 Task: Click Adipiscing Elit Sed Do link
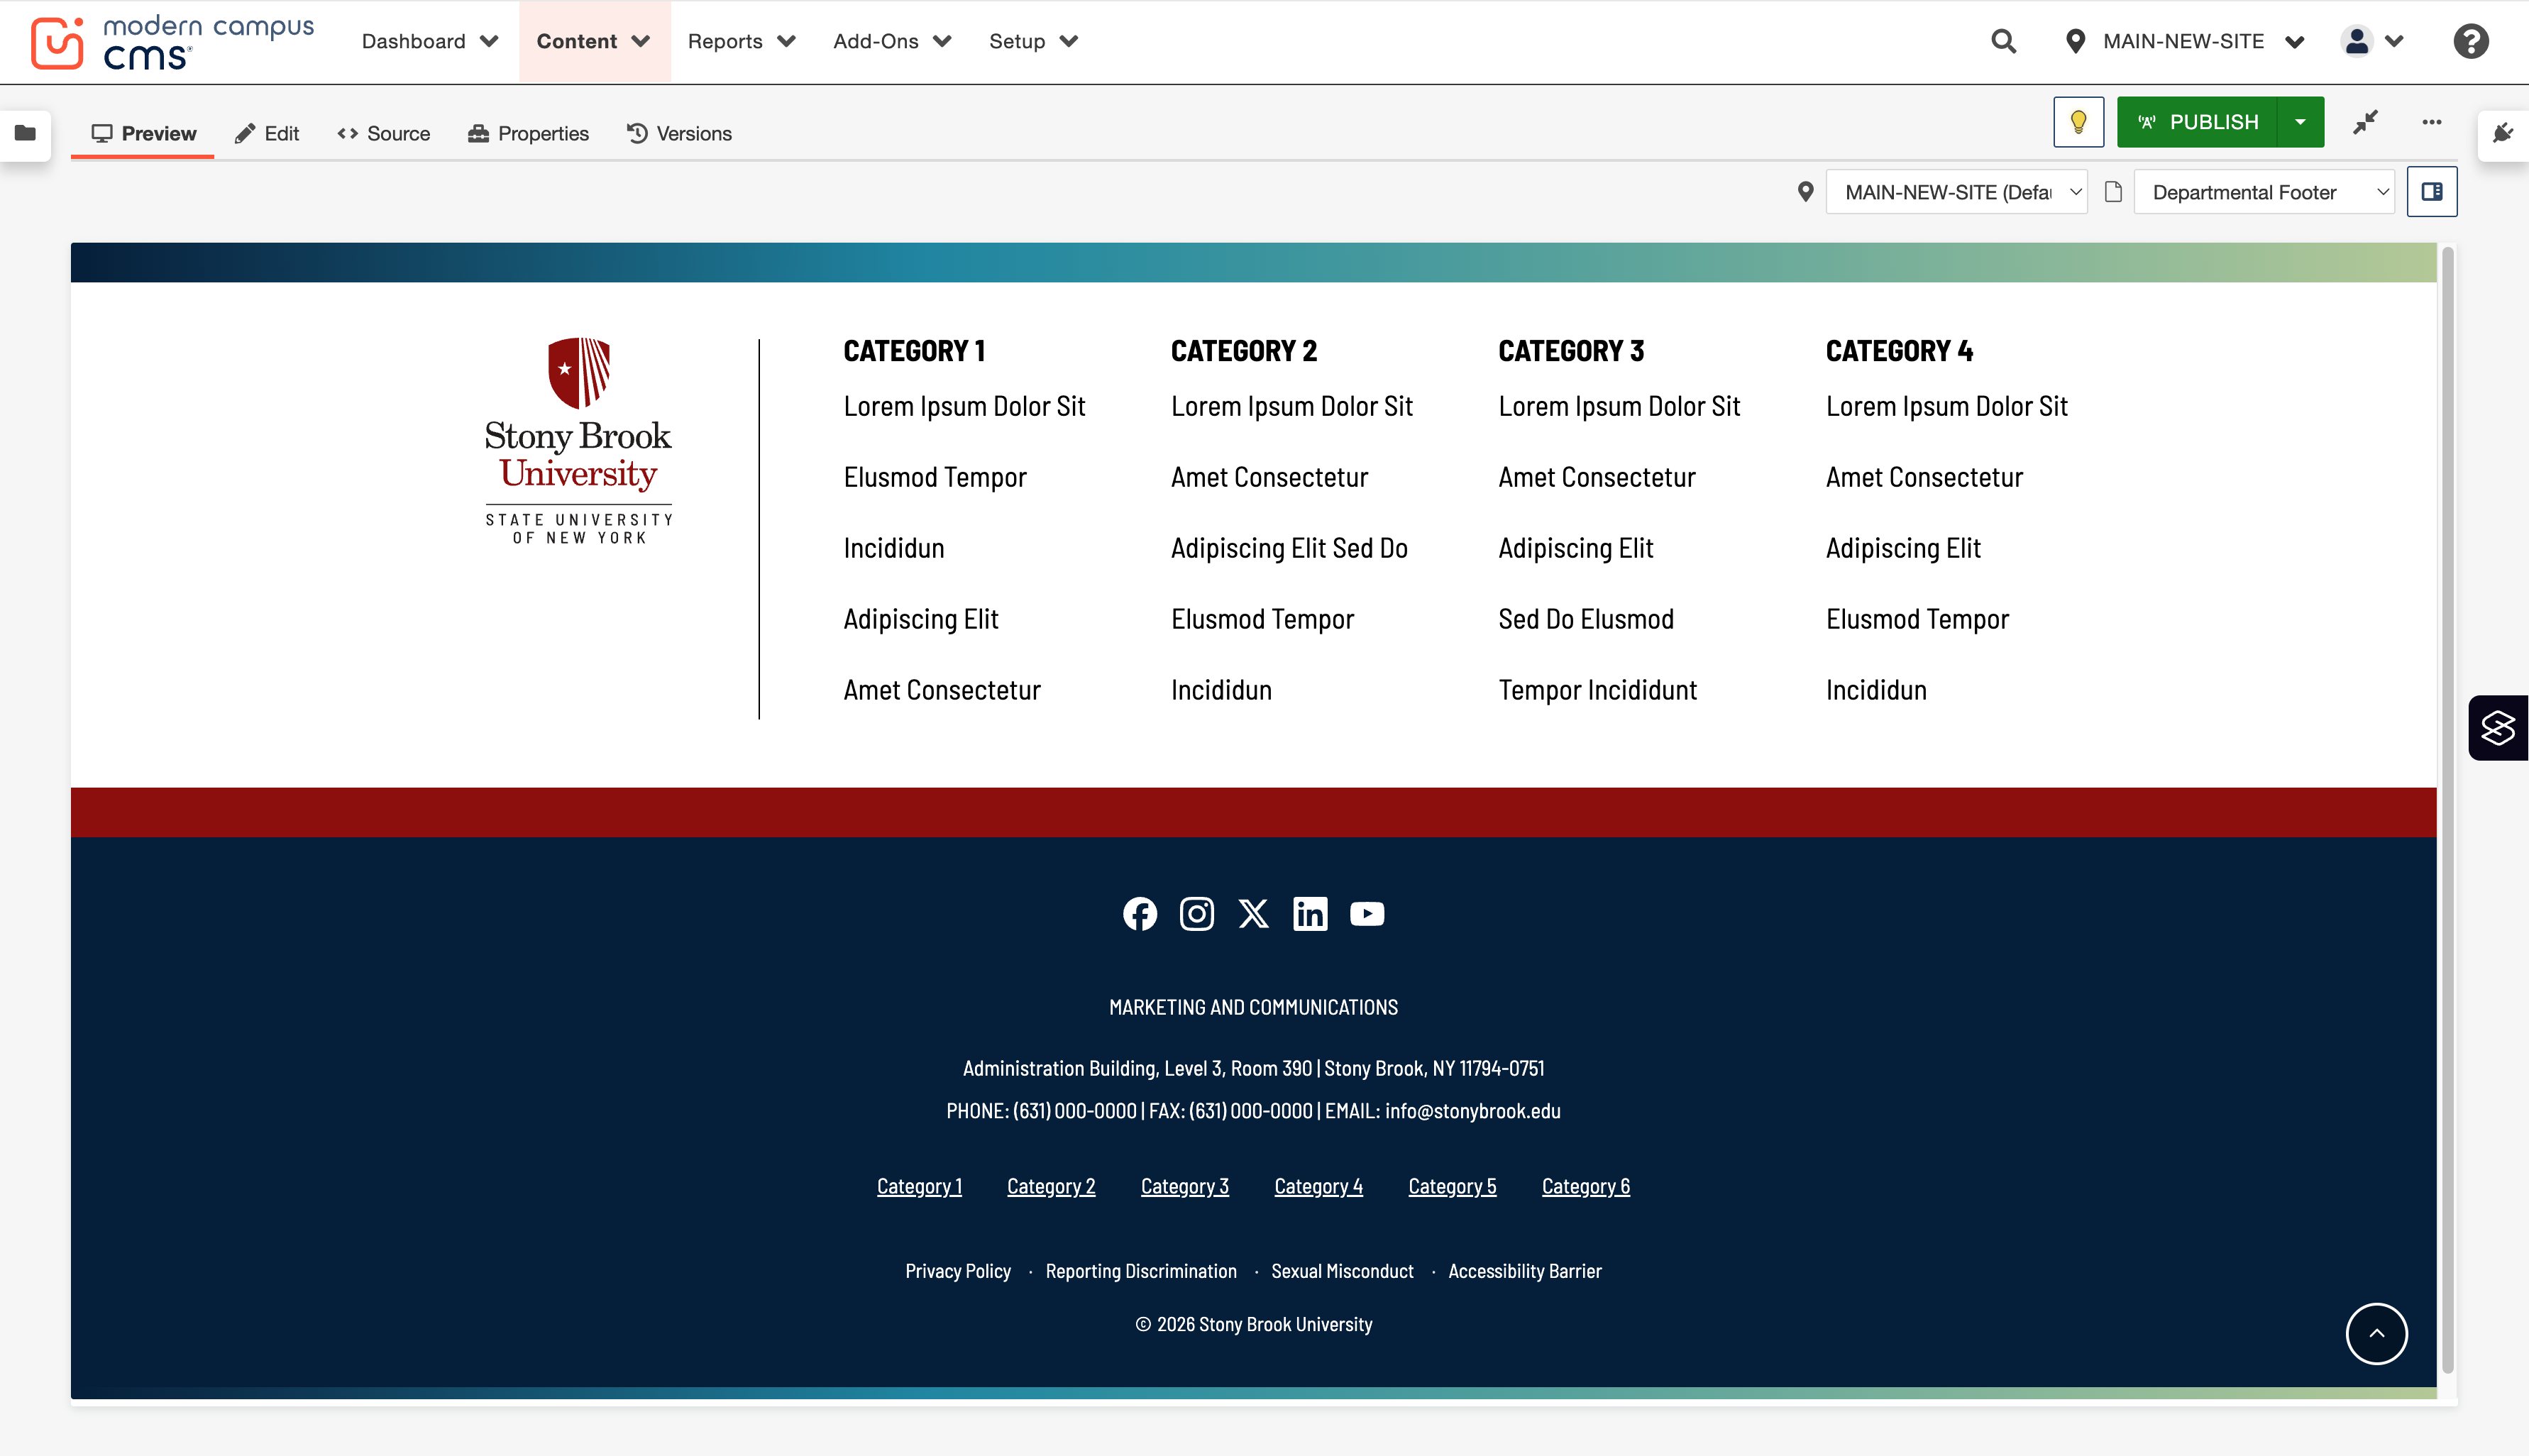(x=1289, y=548)
